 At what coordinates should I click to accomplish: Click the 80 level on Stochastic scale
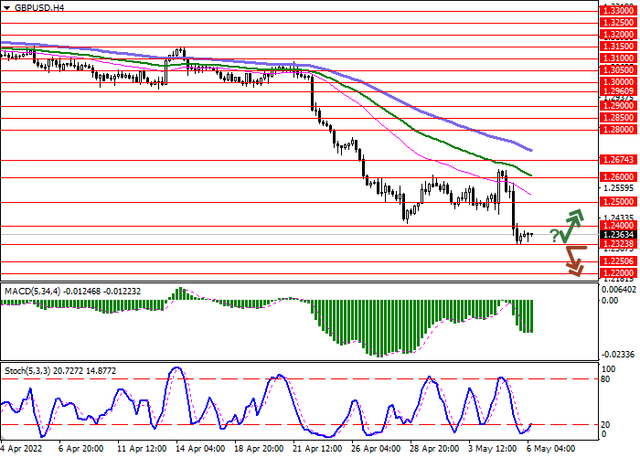coord(606,379)
